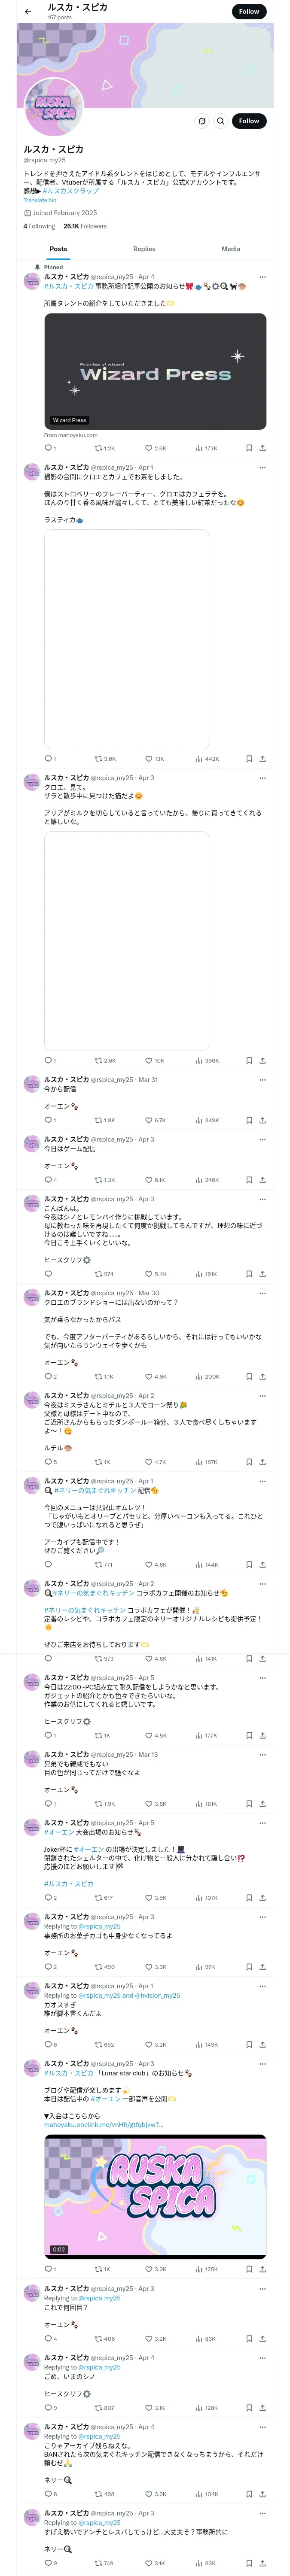Switch to the Replies tab

tap(144, 249)
